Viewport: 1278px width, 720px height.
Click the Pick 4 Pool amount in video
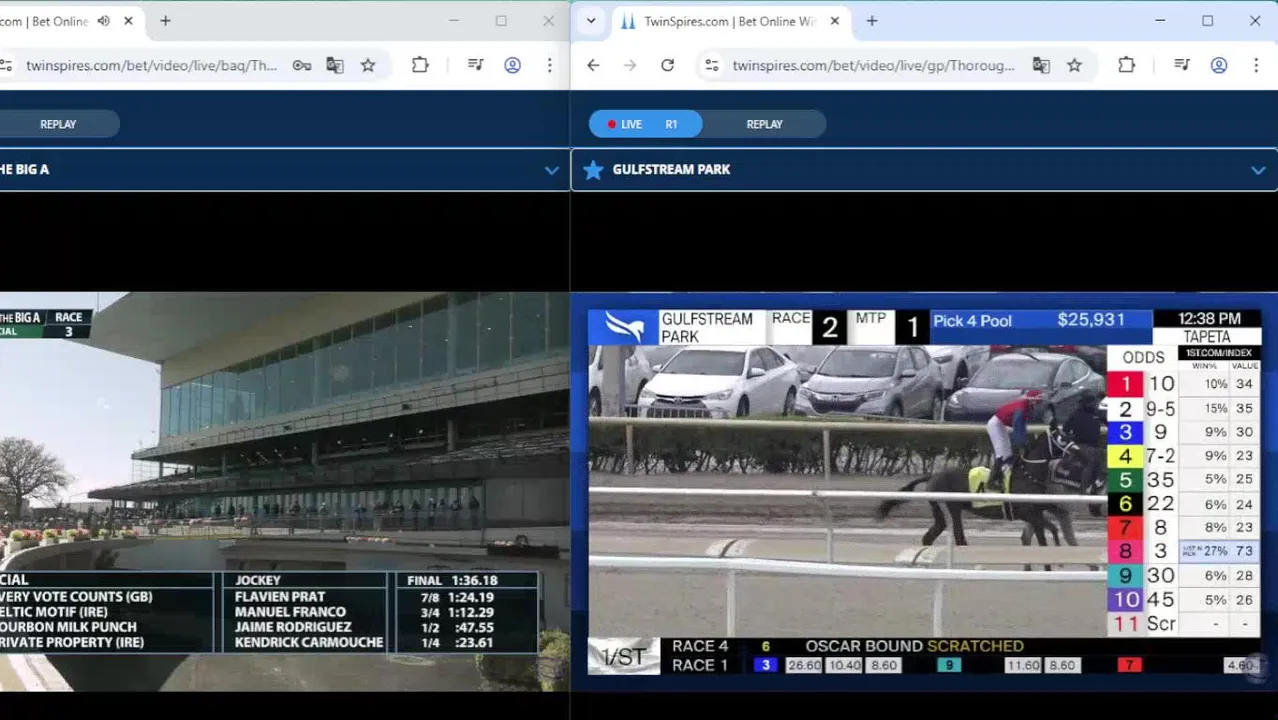(x=1091, y=320)
